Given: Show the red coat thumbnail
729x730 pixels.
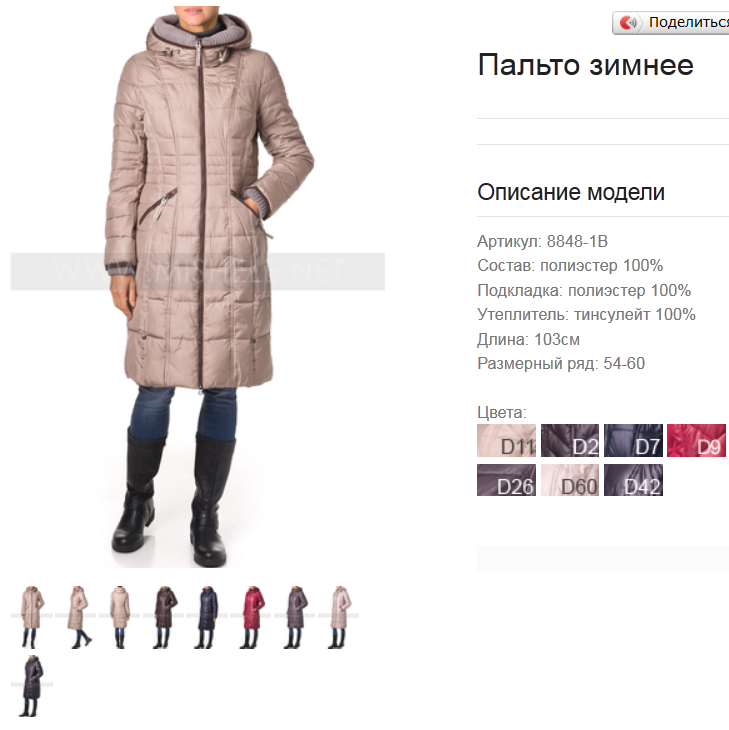Looking at the screenshot, I should [251, 617].
